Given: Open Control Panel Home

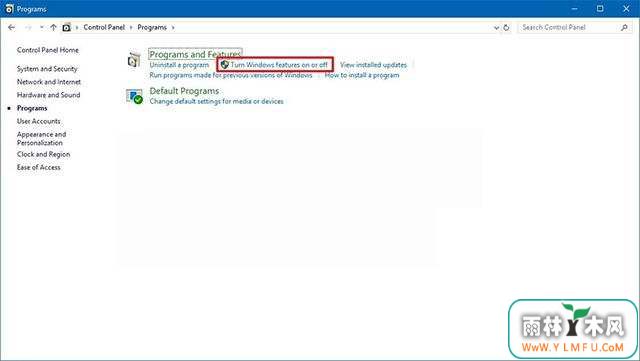Looking at the screenshot, I should tap(48, 50).
